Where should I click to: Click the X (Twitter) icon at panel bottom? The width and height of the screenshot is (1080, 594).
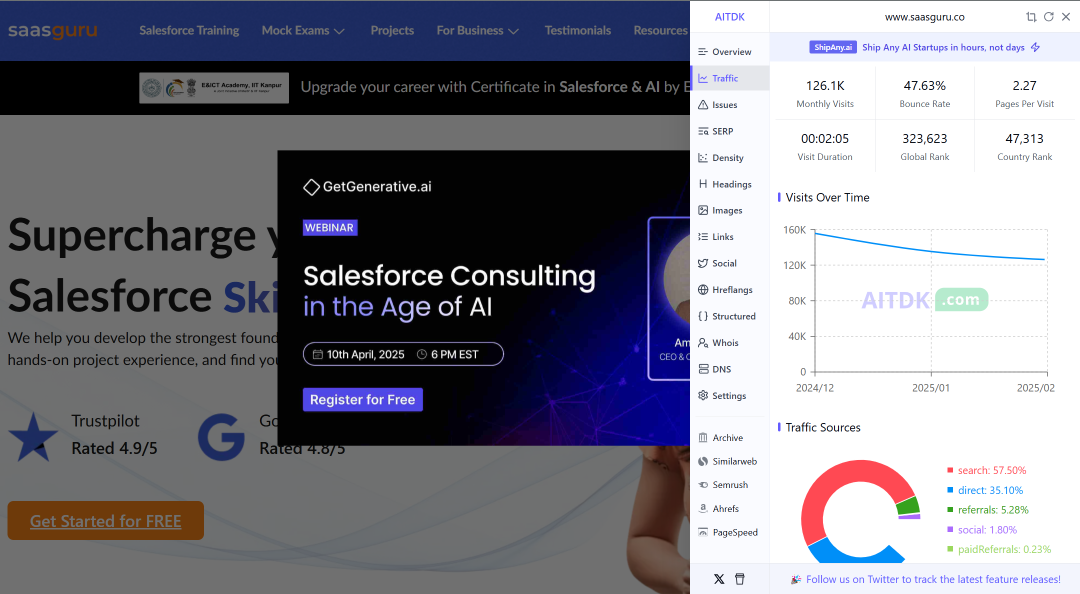click(x=719, y=579)
